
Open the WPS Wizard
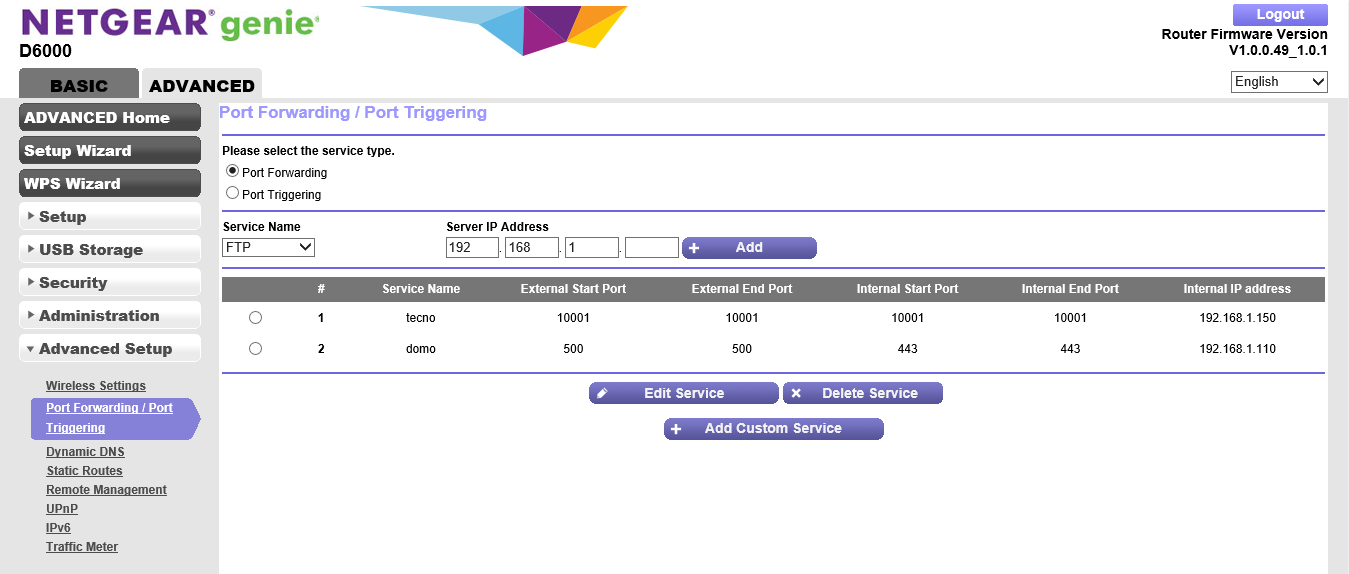pyautogui.click(x=110, y=184)
